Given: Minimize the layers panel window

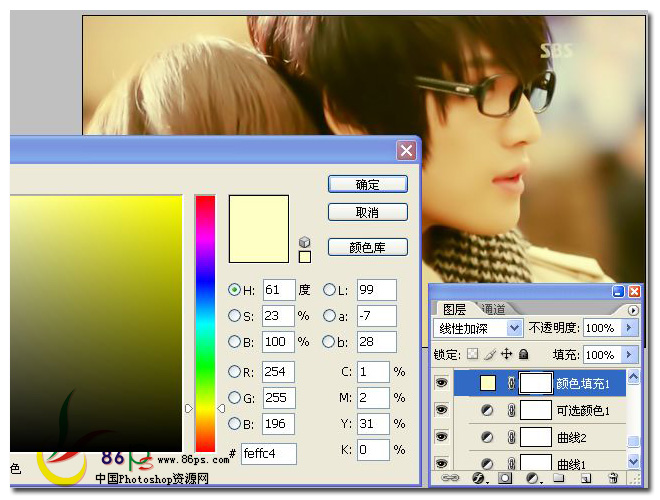Looking at the screenshot, I should click(x=618, y=291).
